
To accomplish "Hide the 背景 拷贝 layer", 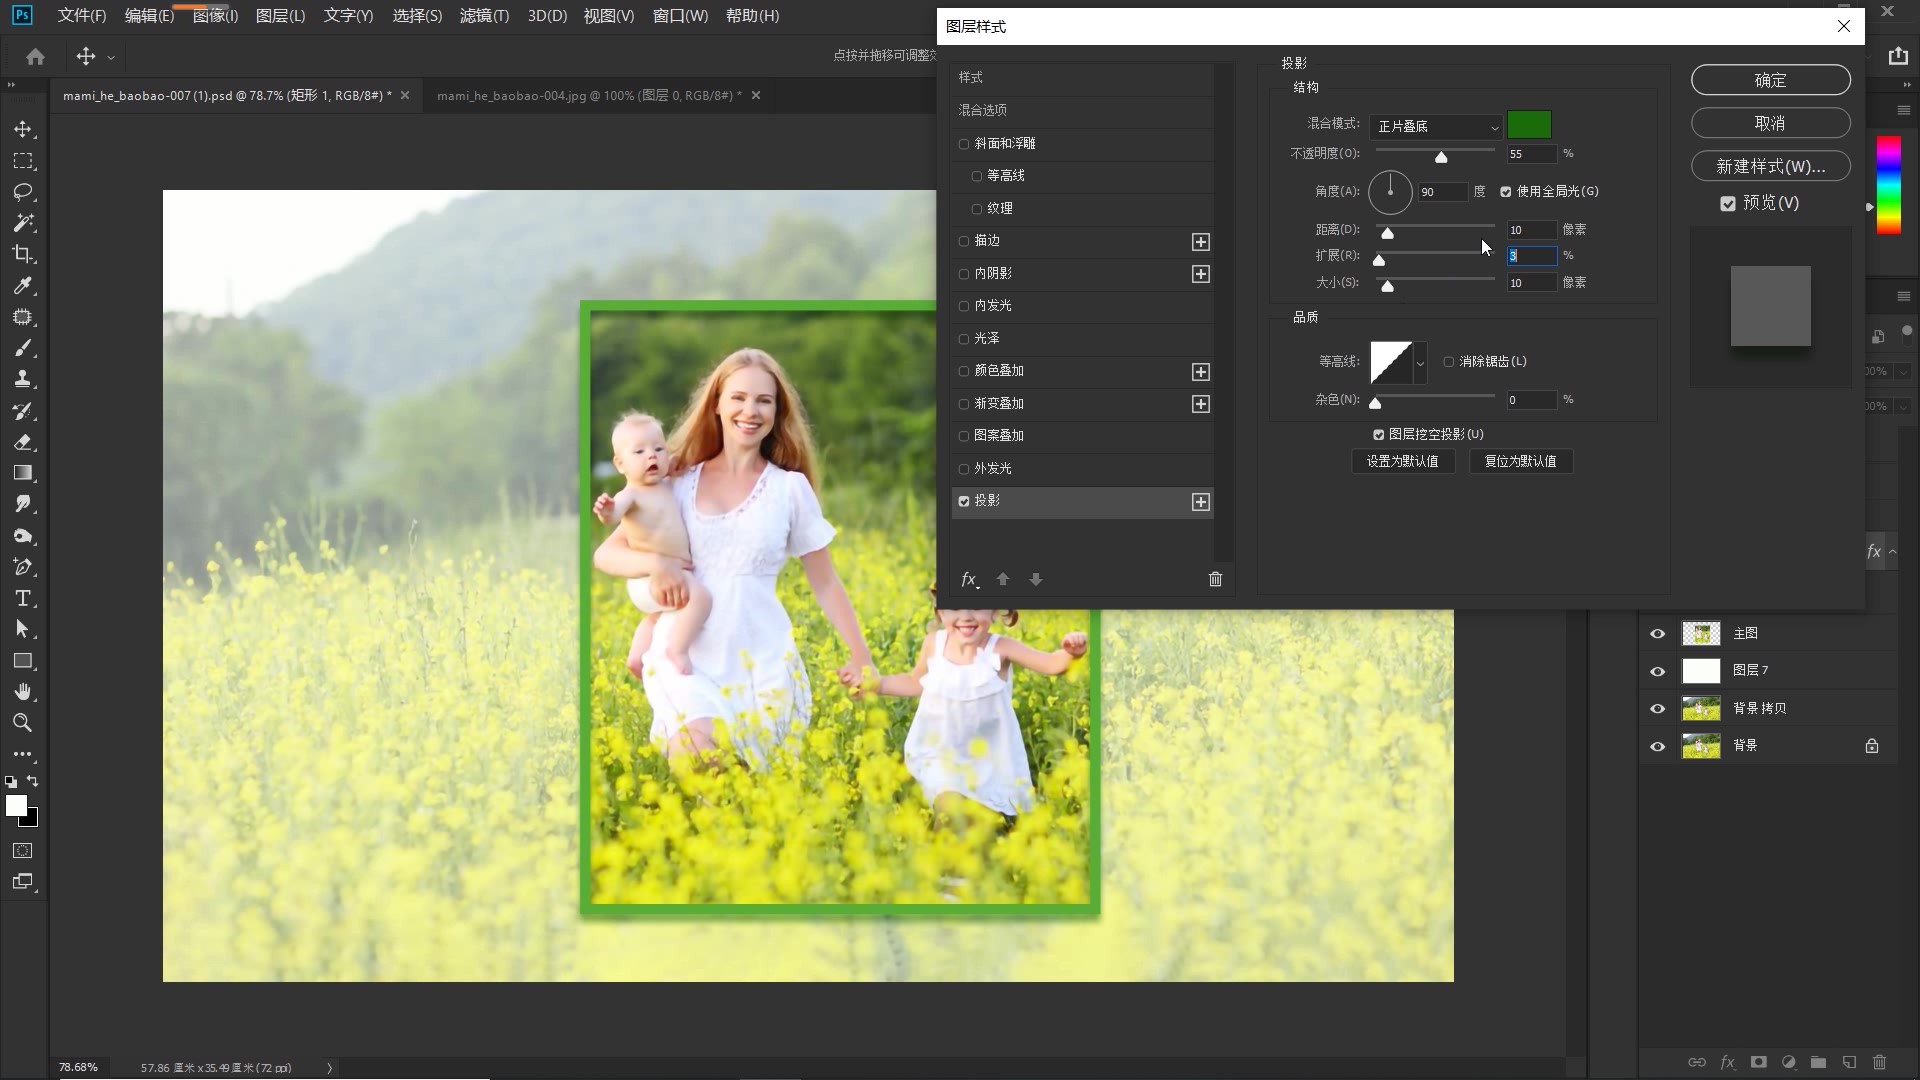I will [1657, 708].
